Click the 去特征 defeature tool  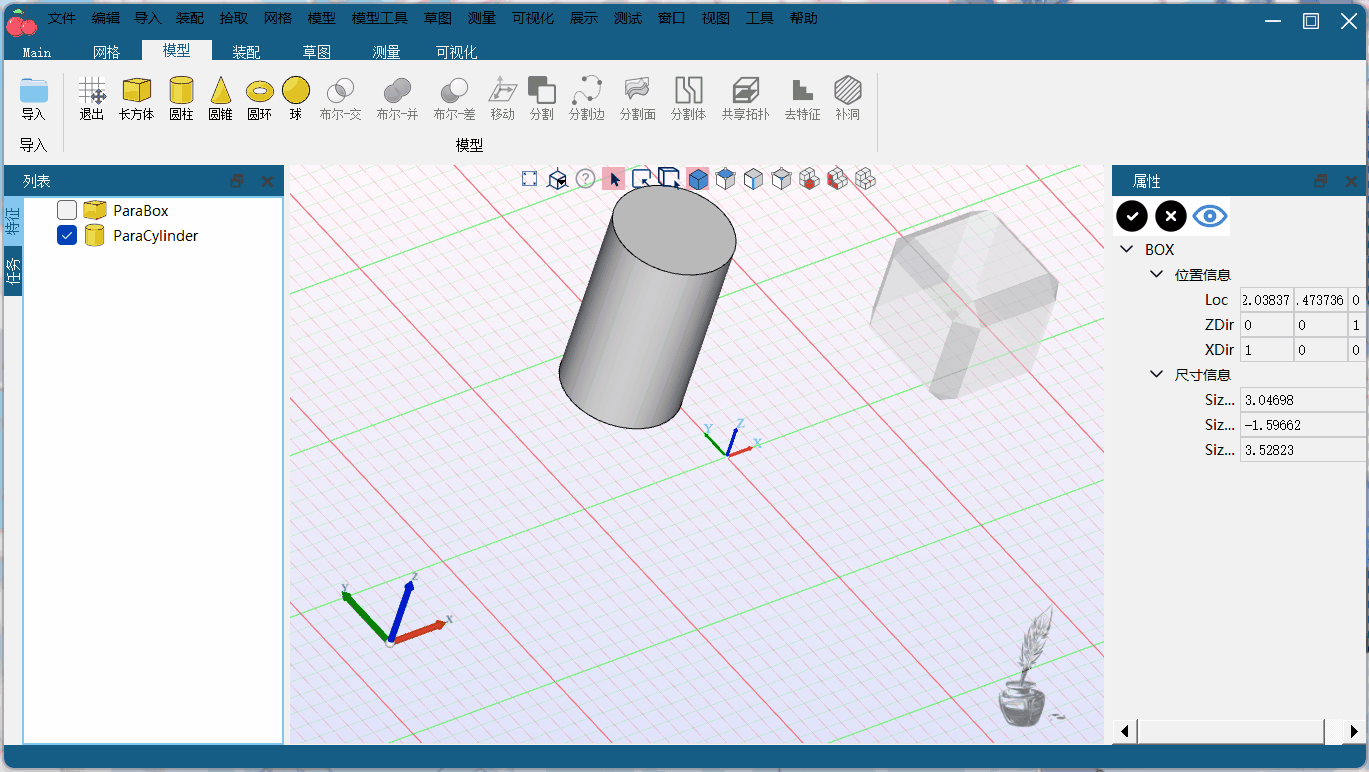(802, 90)
